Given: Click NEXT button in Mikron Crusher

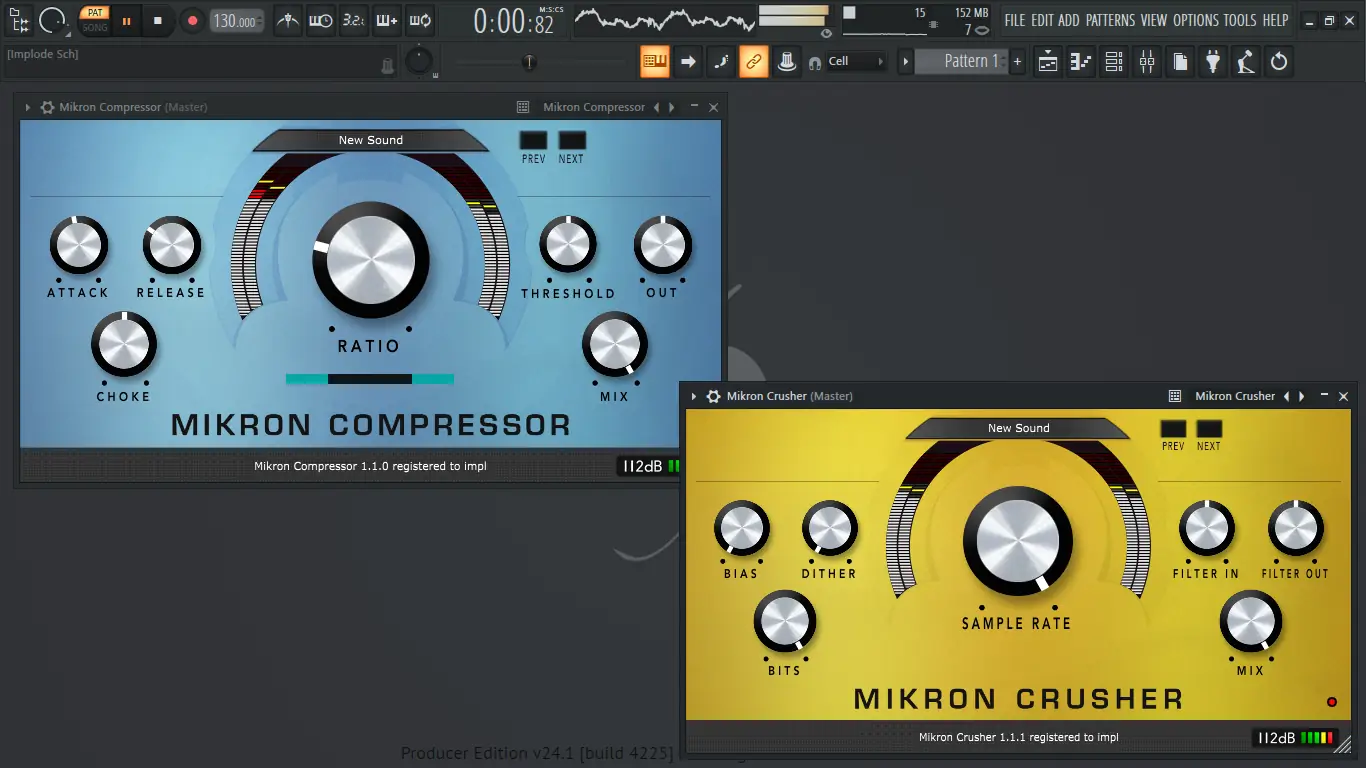Looking at the screenshot, I should (x=1209, y=429).
